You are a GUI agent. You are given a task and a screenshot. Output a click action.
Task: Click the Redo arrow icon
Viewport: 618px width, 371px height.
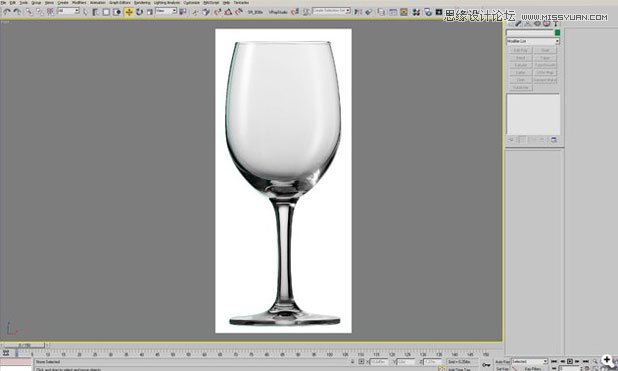click(17, 12)
